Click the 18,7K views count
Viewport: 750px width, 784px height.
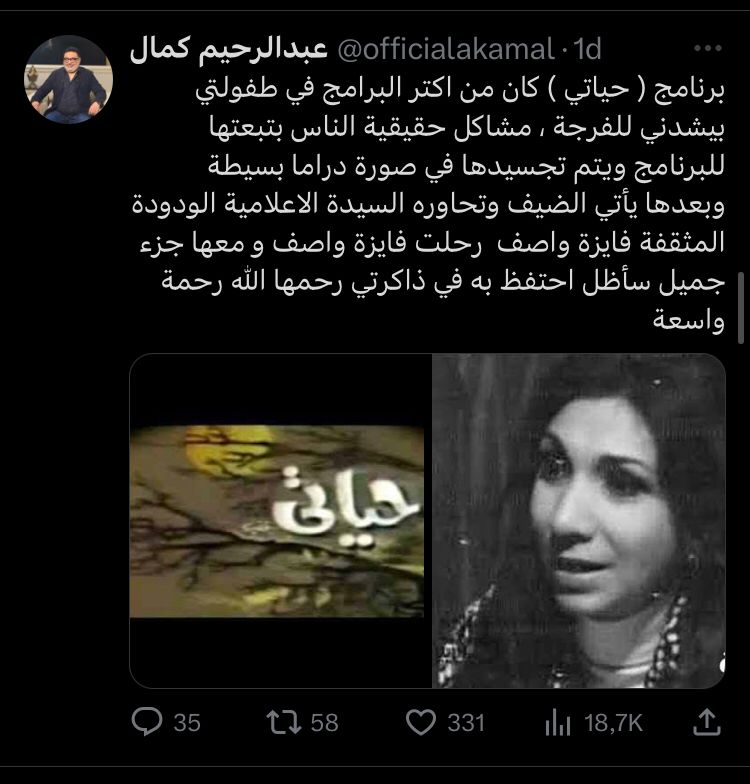613,724
